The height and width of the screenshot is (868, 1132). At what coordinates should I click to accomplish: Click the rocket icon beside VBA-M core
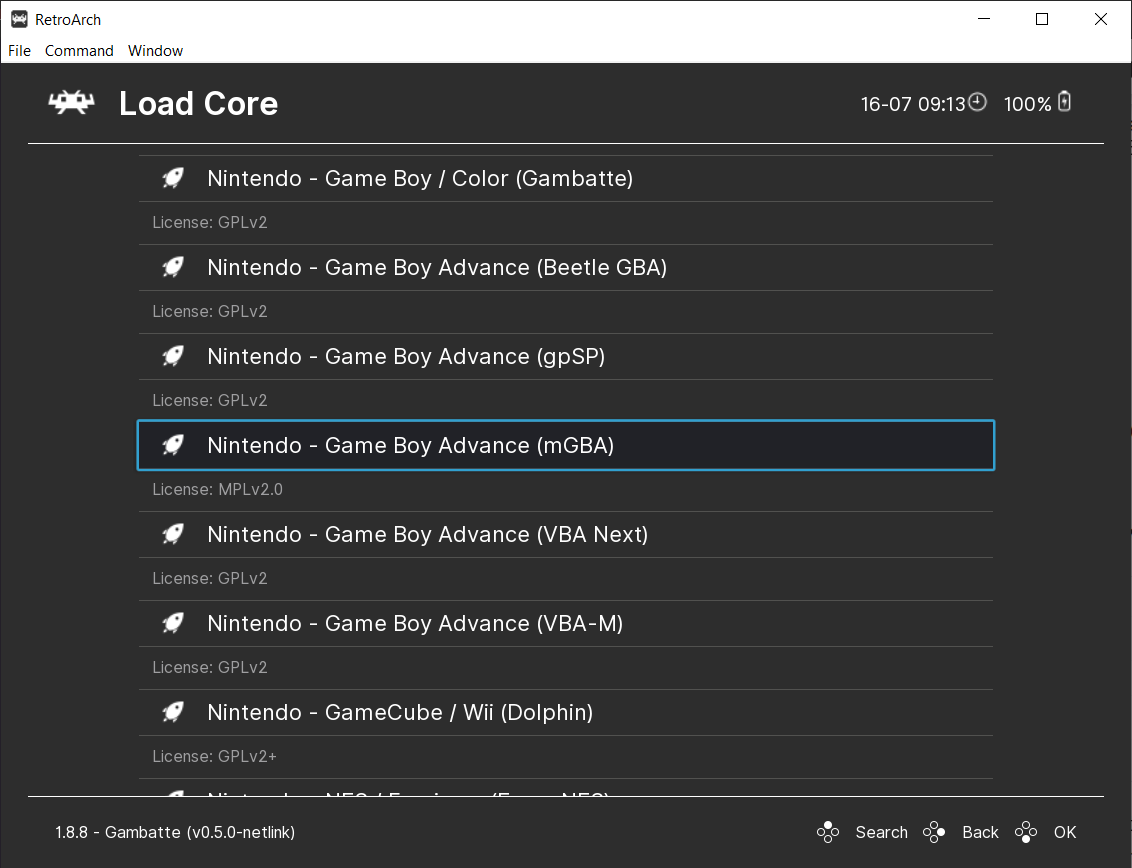tap(173, 622)
